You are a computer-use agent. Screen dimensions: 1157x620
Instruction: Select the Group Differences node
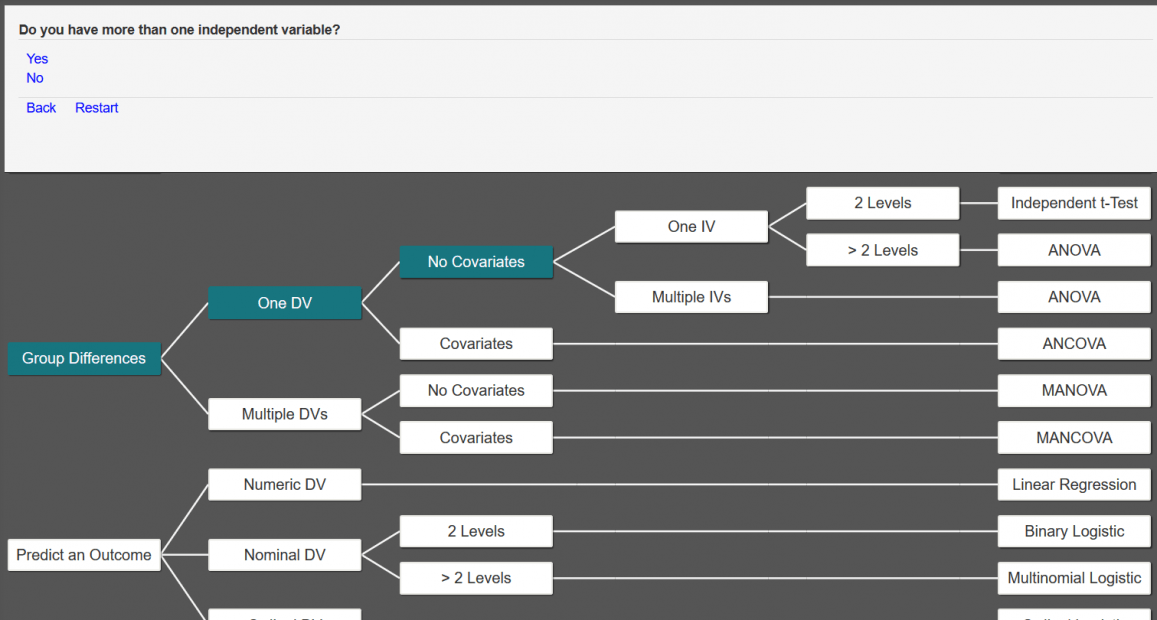84,358
